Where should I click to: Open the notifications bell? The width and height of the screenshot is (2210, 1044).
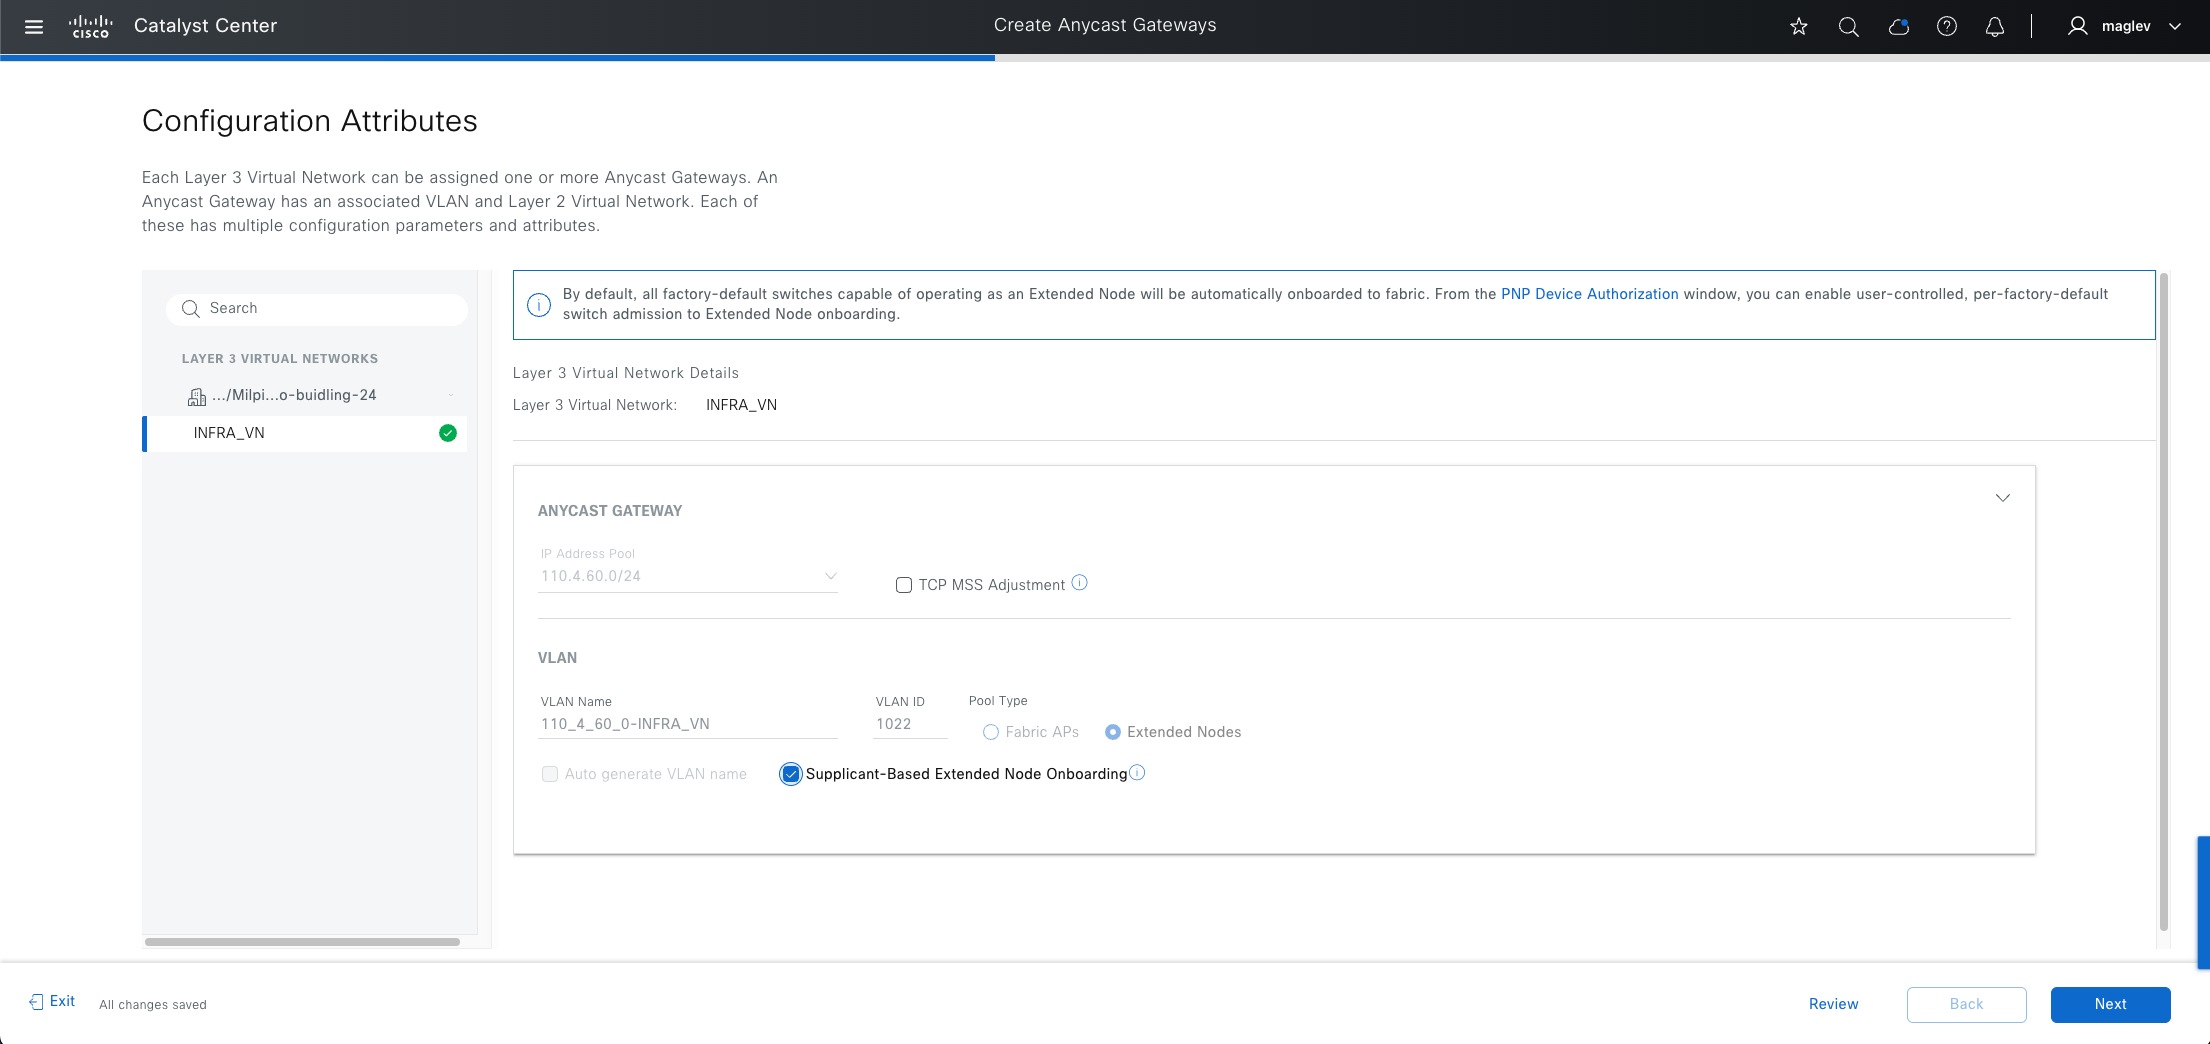(1995, 27)
